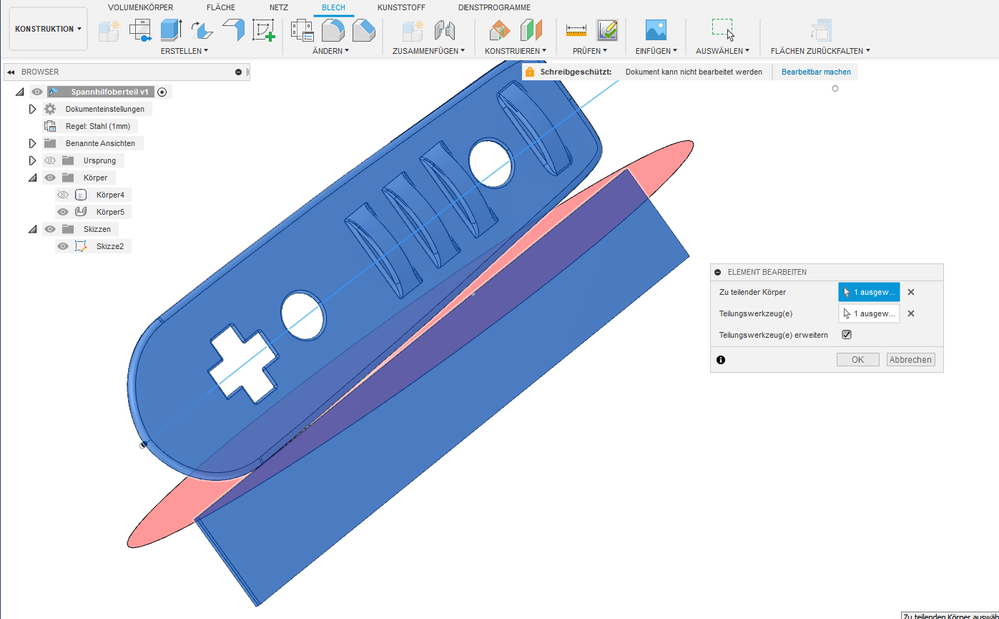Click the Insert image icon in Einfügen
This screenshot has width=999, height=619.
point(656,30)
